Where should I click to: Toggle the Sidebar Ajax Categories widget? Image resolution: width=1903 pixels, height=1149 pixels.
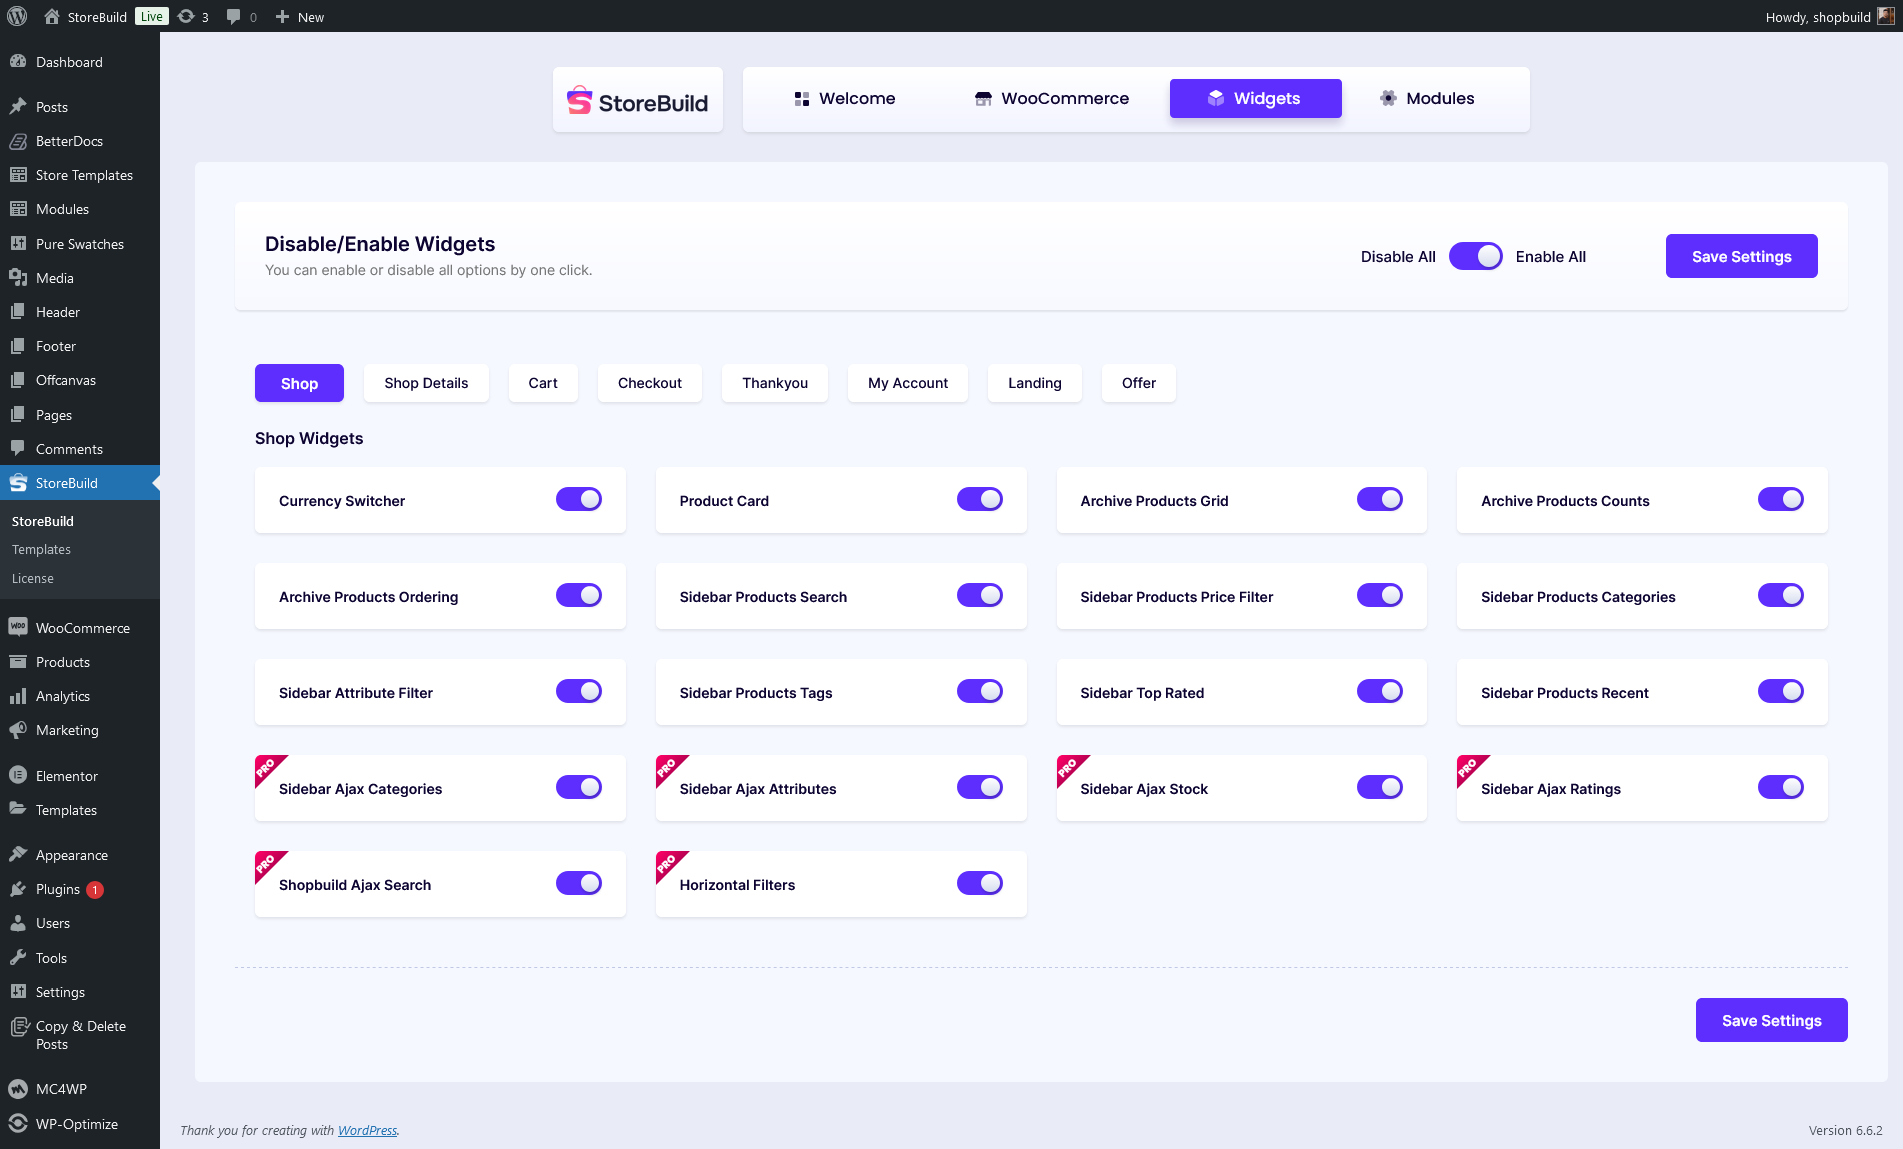click(x=579, y=787)
